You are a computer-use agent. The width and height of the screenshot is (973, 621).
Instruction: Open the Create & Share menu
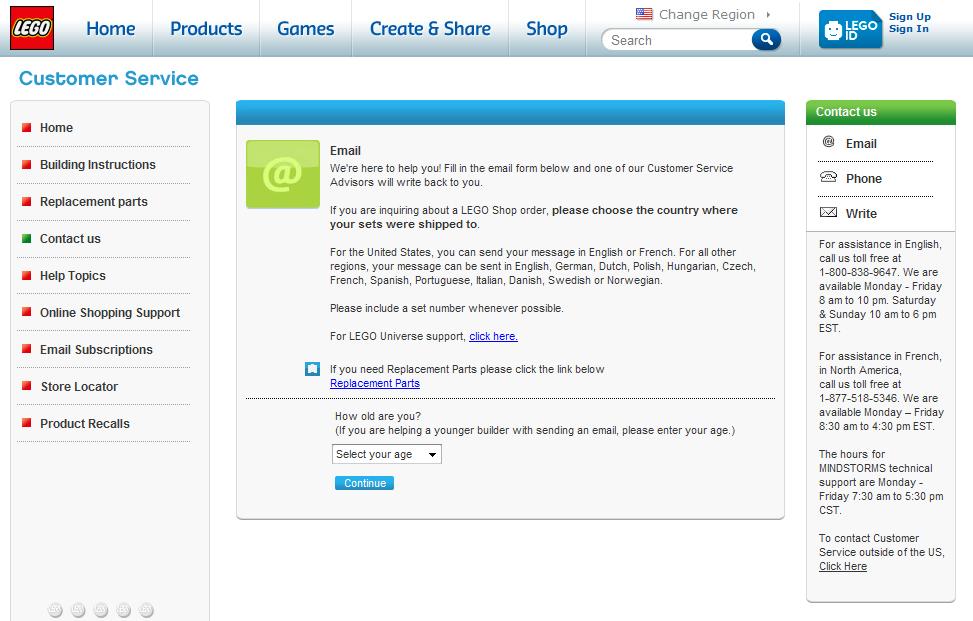pyautogui.click(x=430, y=29)
